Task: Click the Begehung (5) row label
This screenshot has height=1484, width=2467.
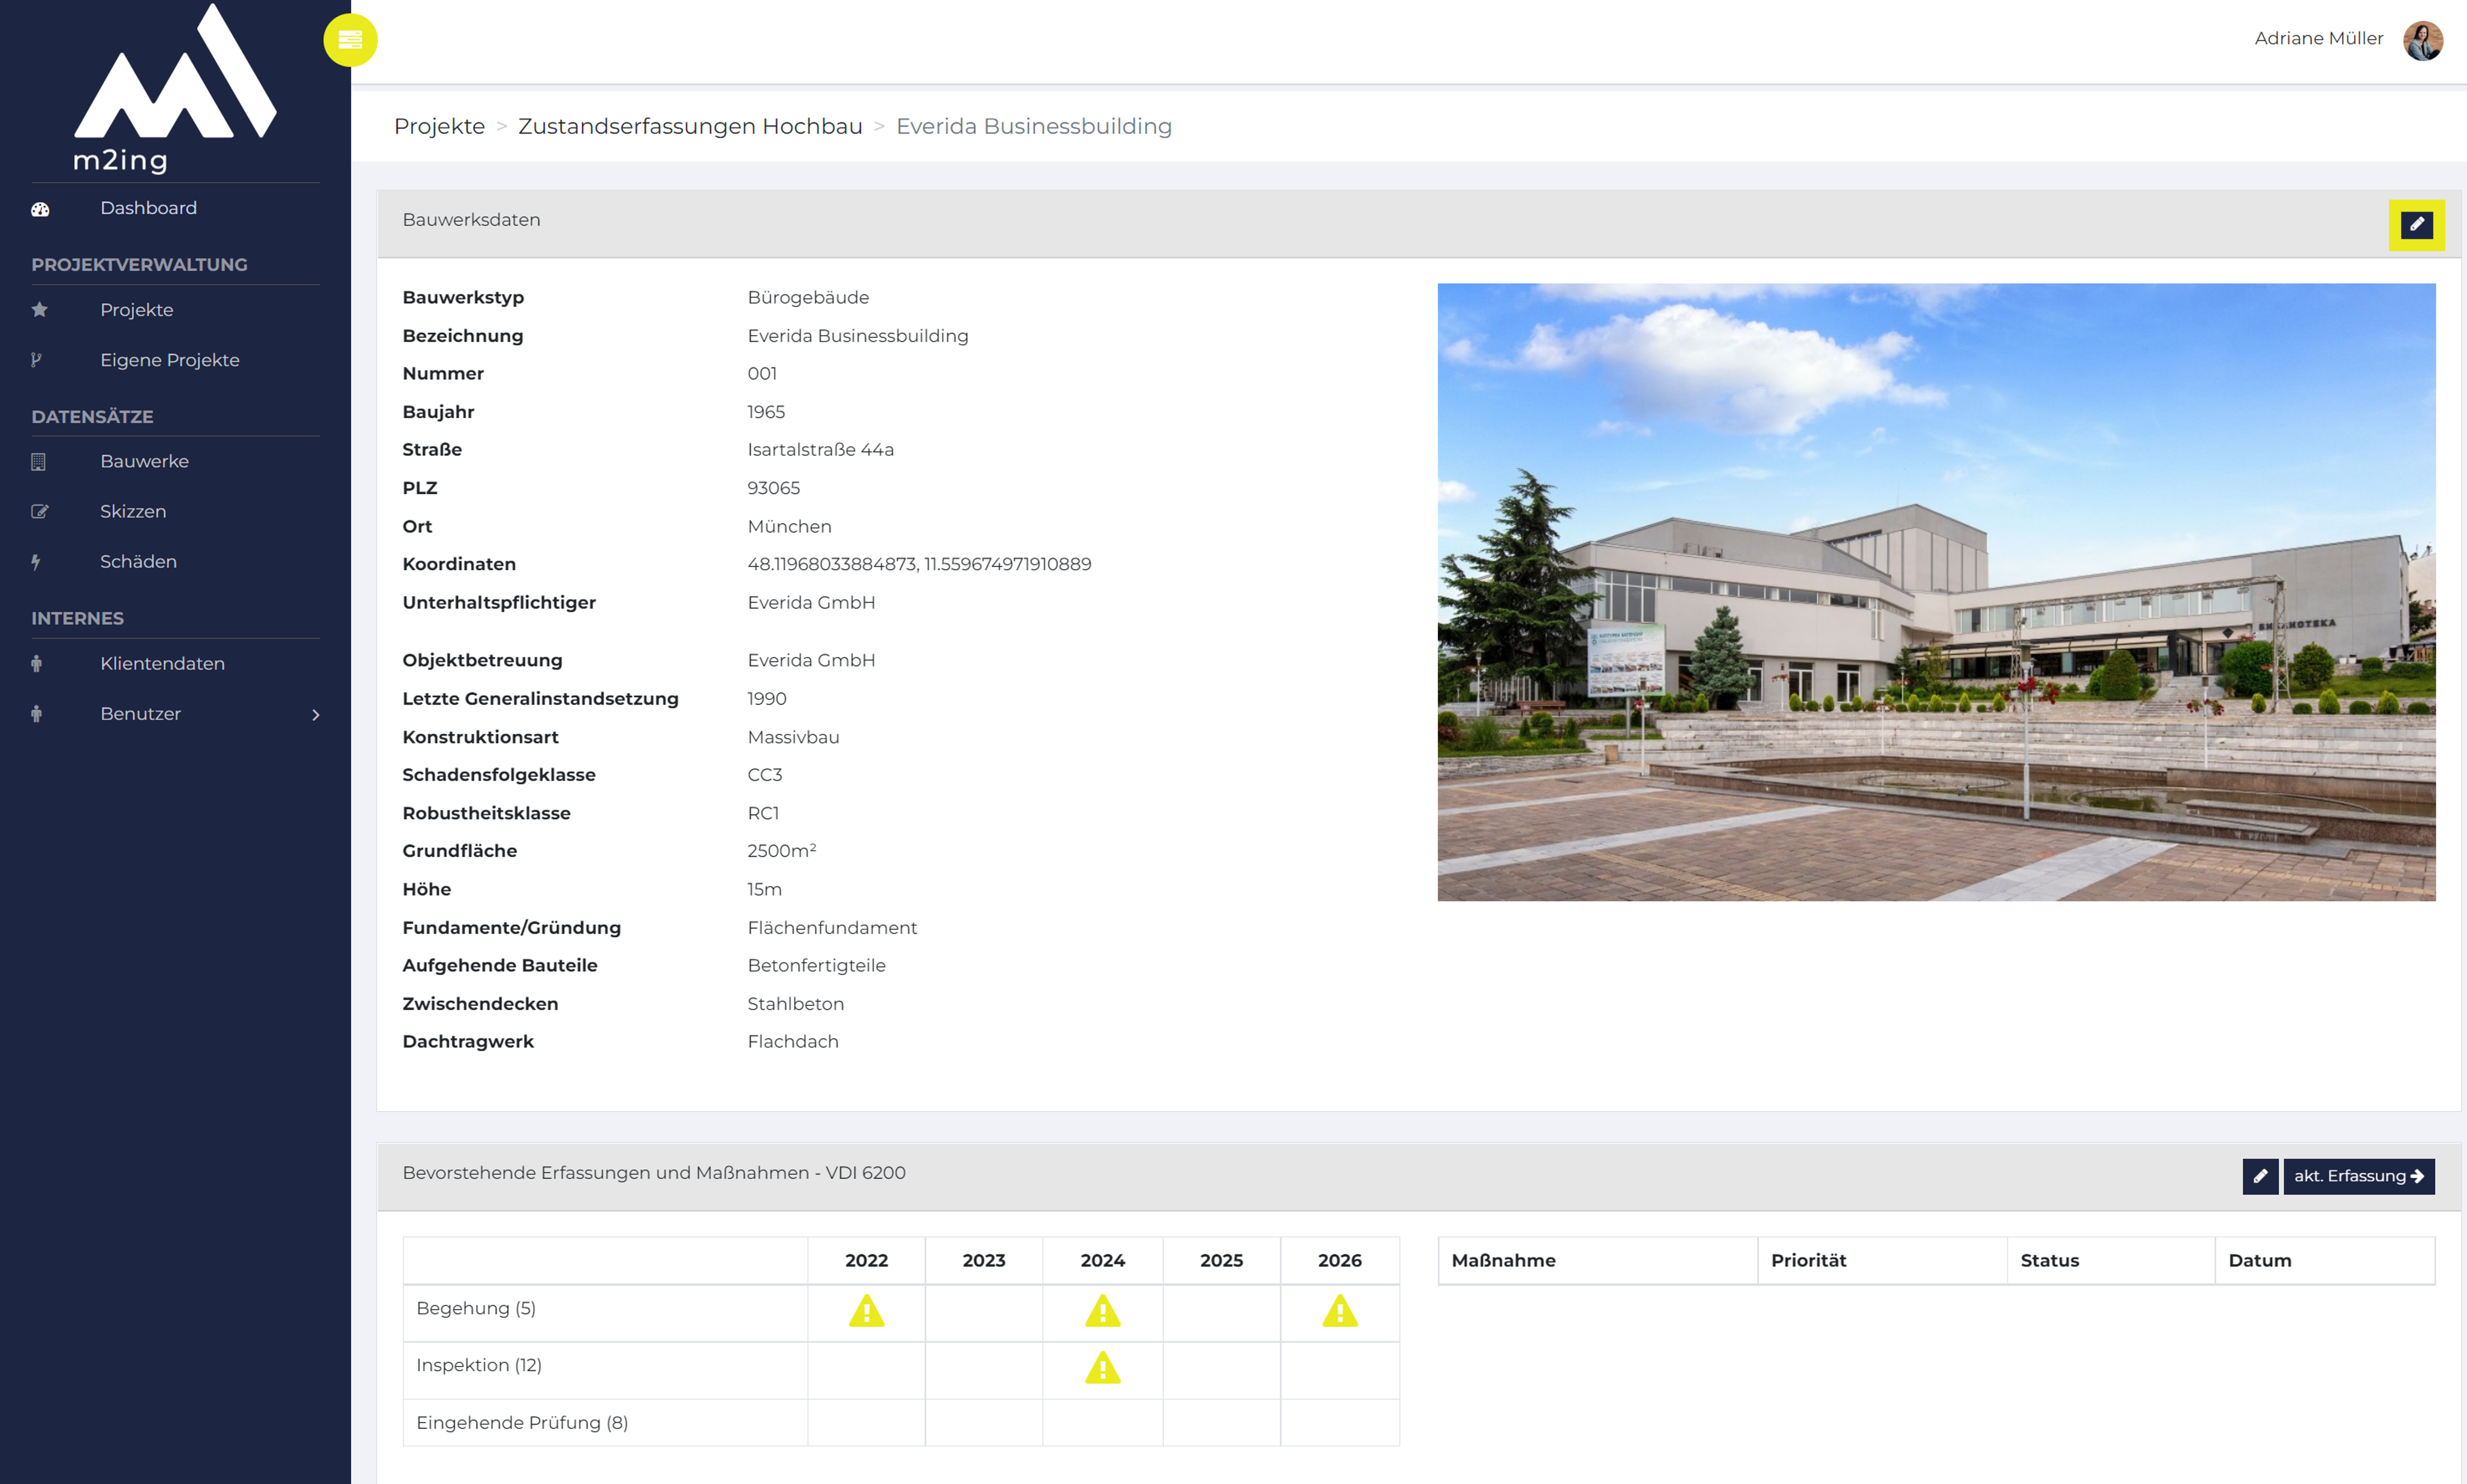Action: 476,1309
